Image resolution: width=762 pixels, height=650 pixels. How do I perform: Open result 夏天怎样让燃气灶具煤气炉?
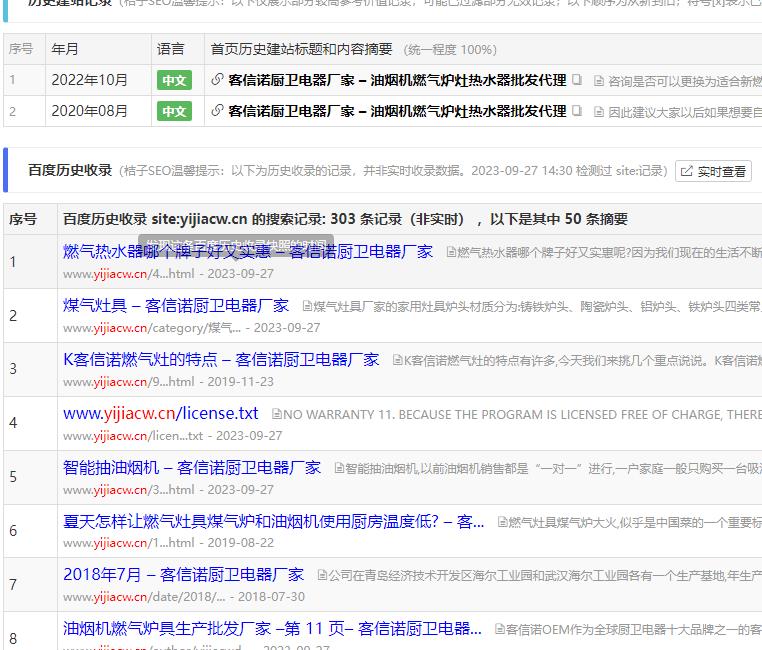274,521
